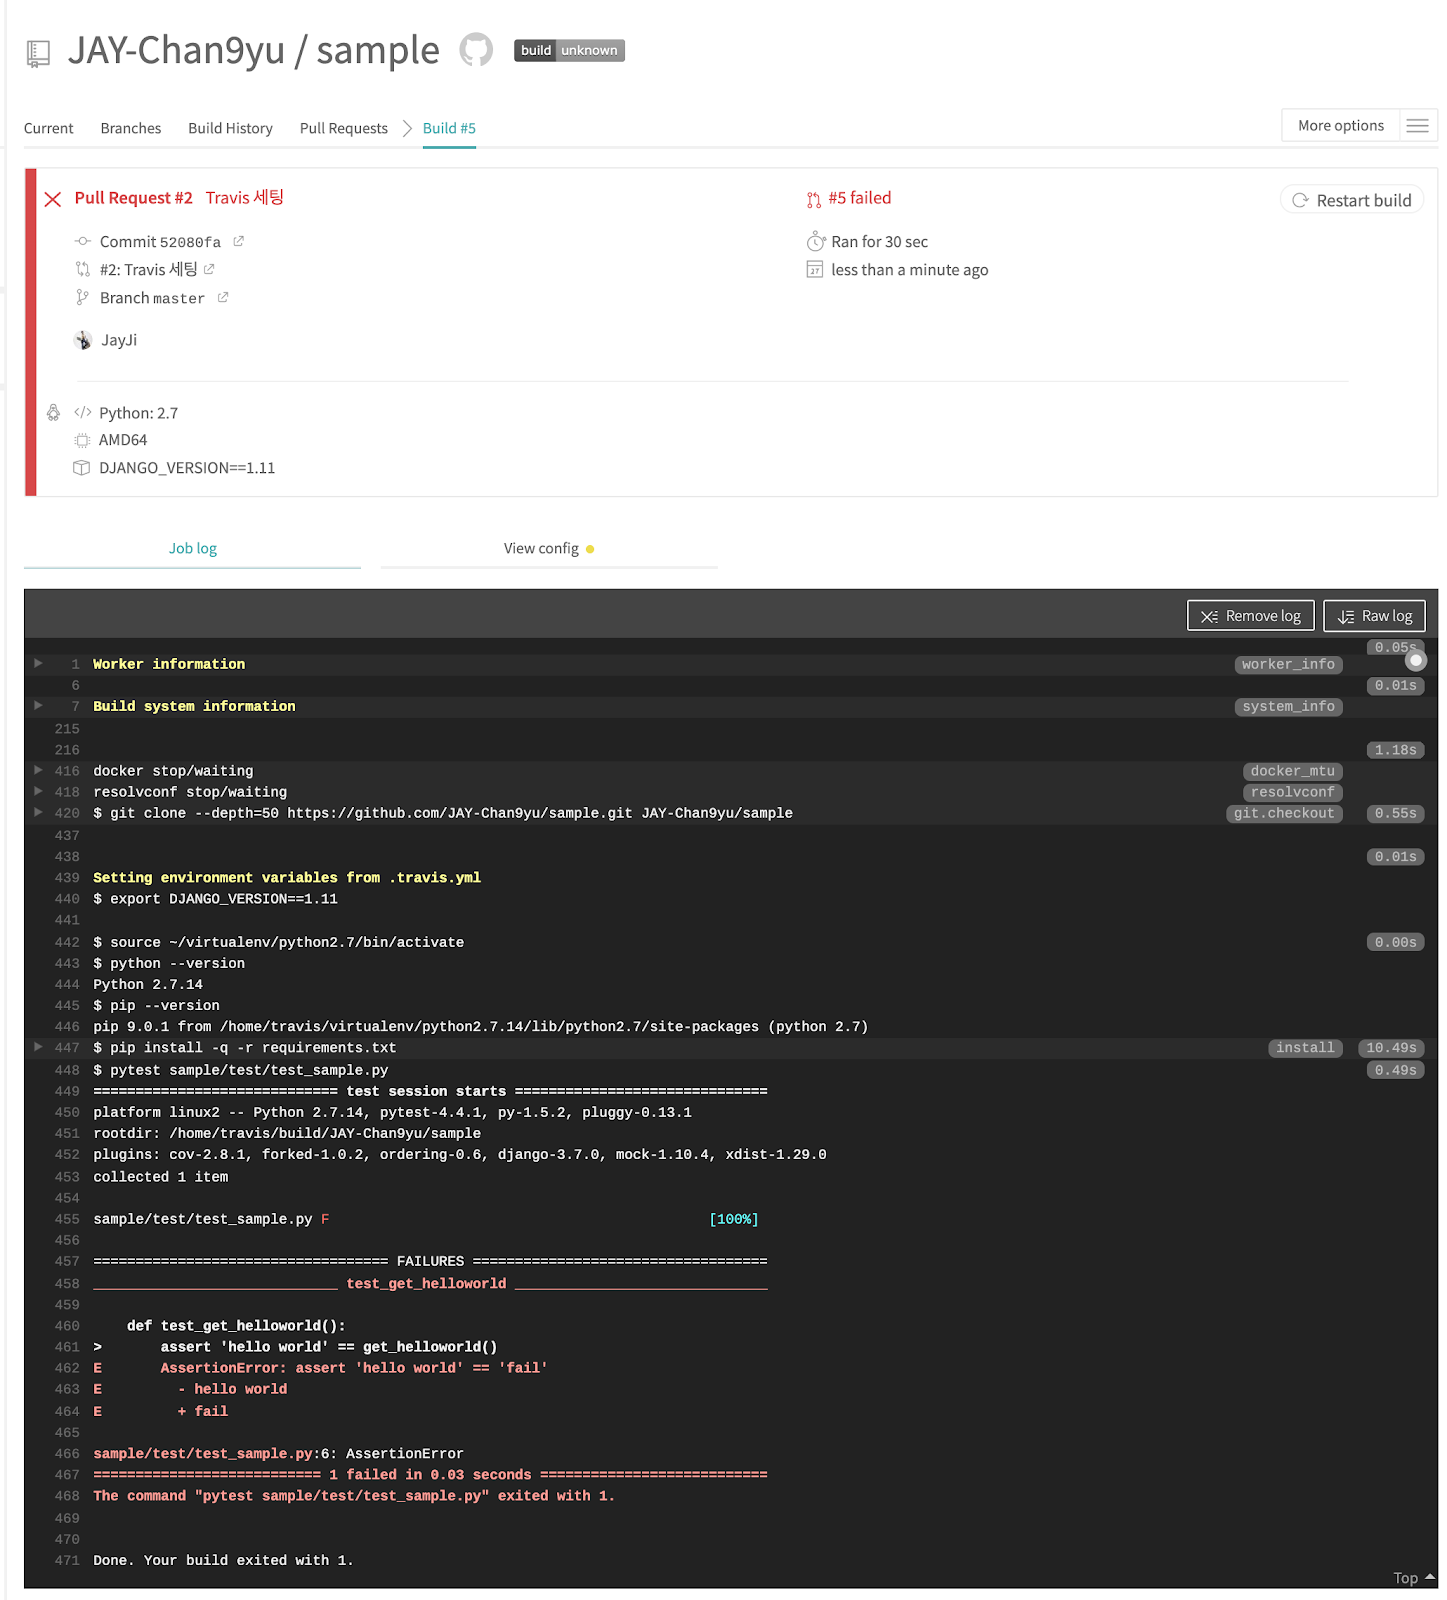Expand the resolvconf stop/waiting log fold
Image resolution: width=1447 pixels, height=1600 pixels.
39,791
